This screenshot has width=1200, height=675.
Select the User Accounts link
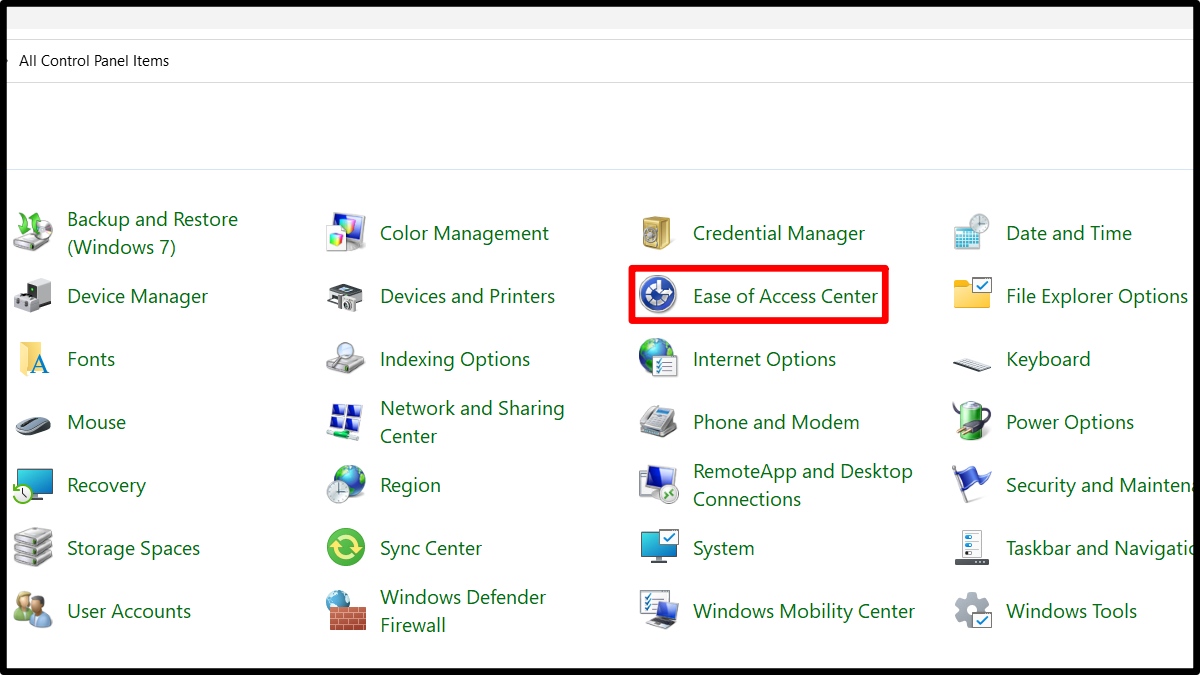pos(129,611)
